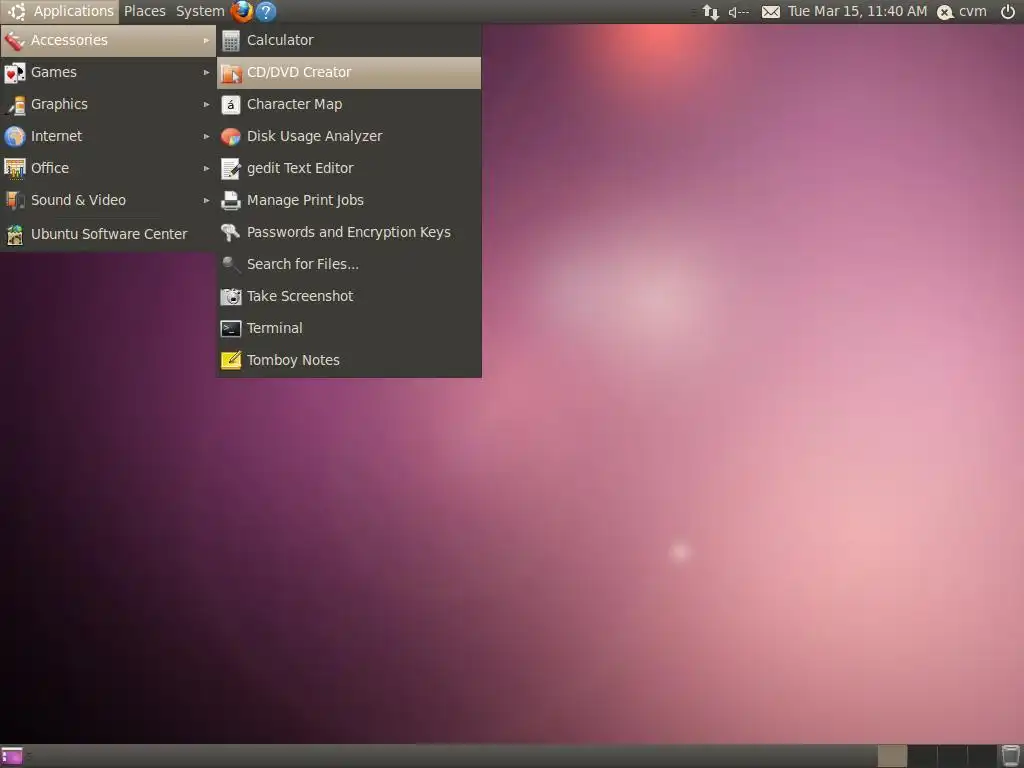Click the CD/DVD Creator icon
1024x768 pixels.
(231, 72)
